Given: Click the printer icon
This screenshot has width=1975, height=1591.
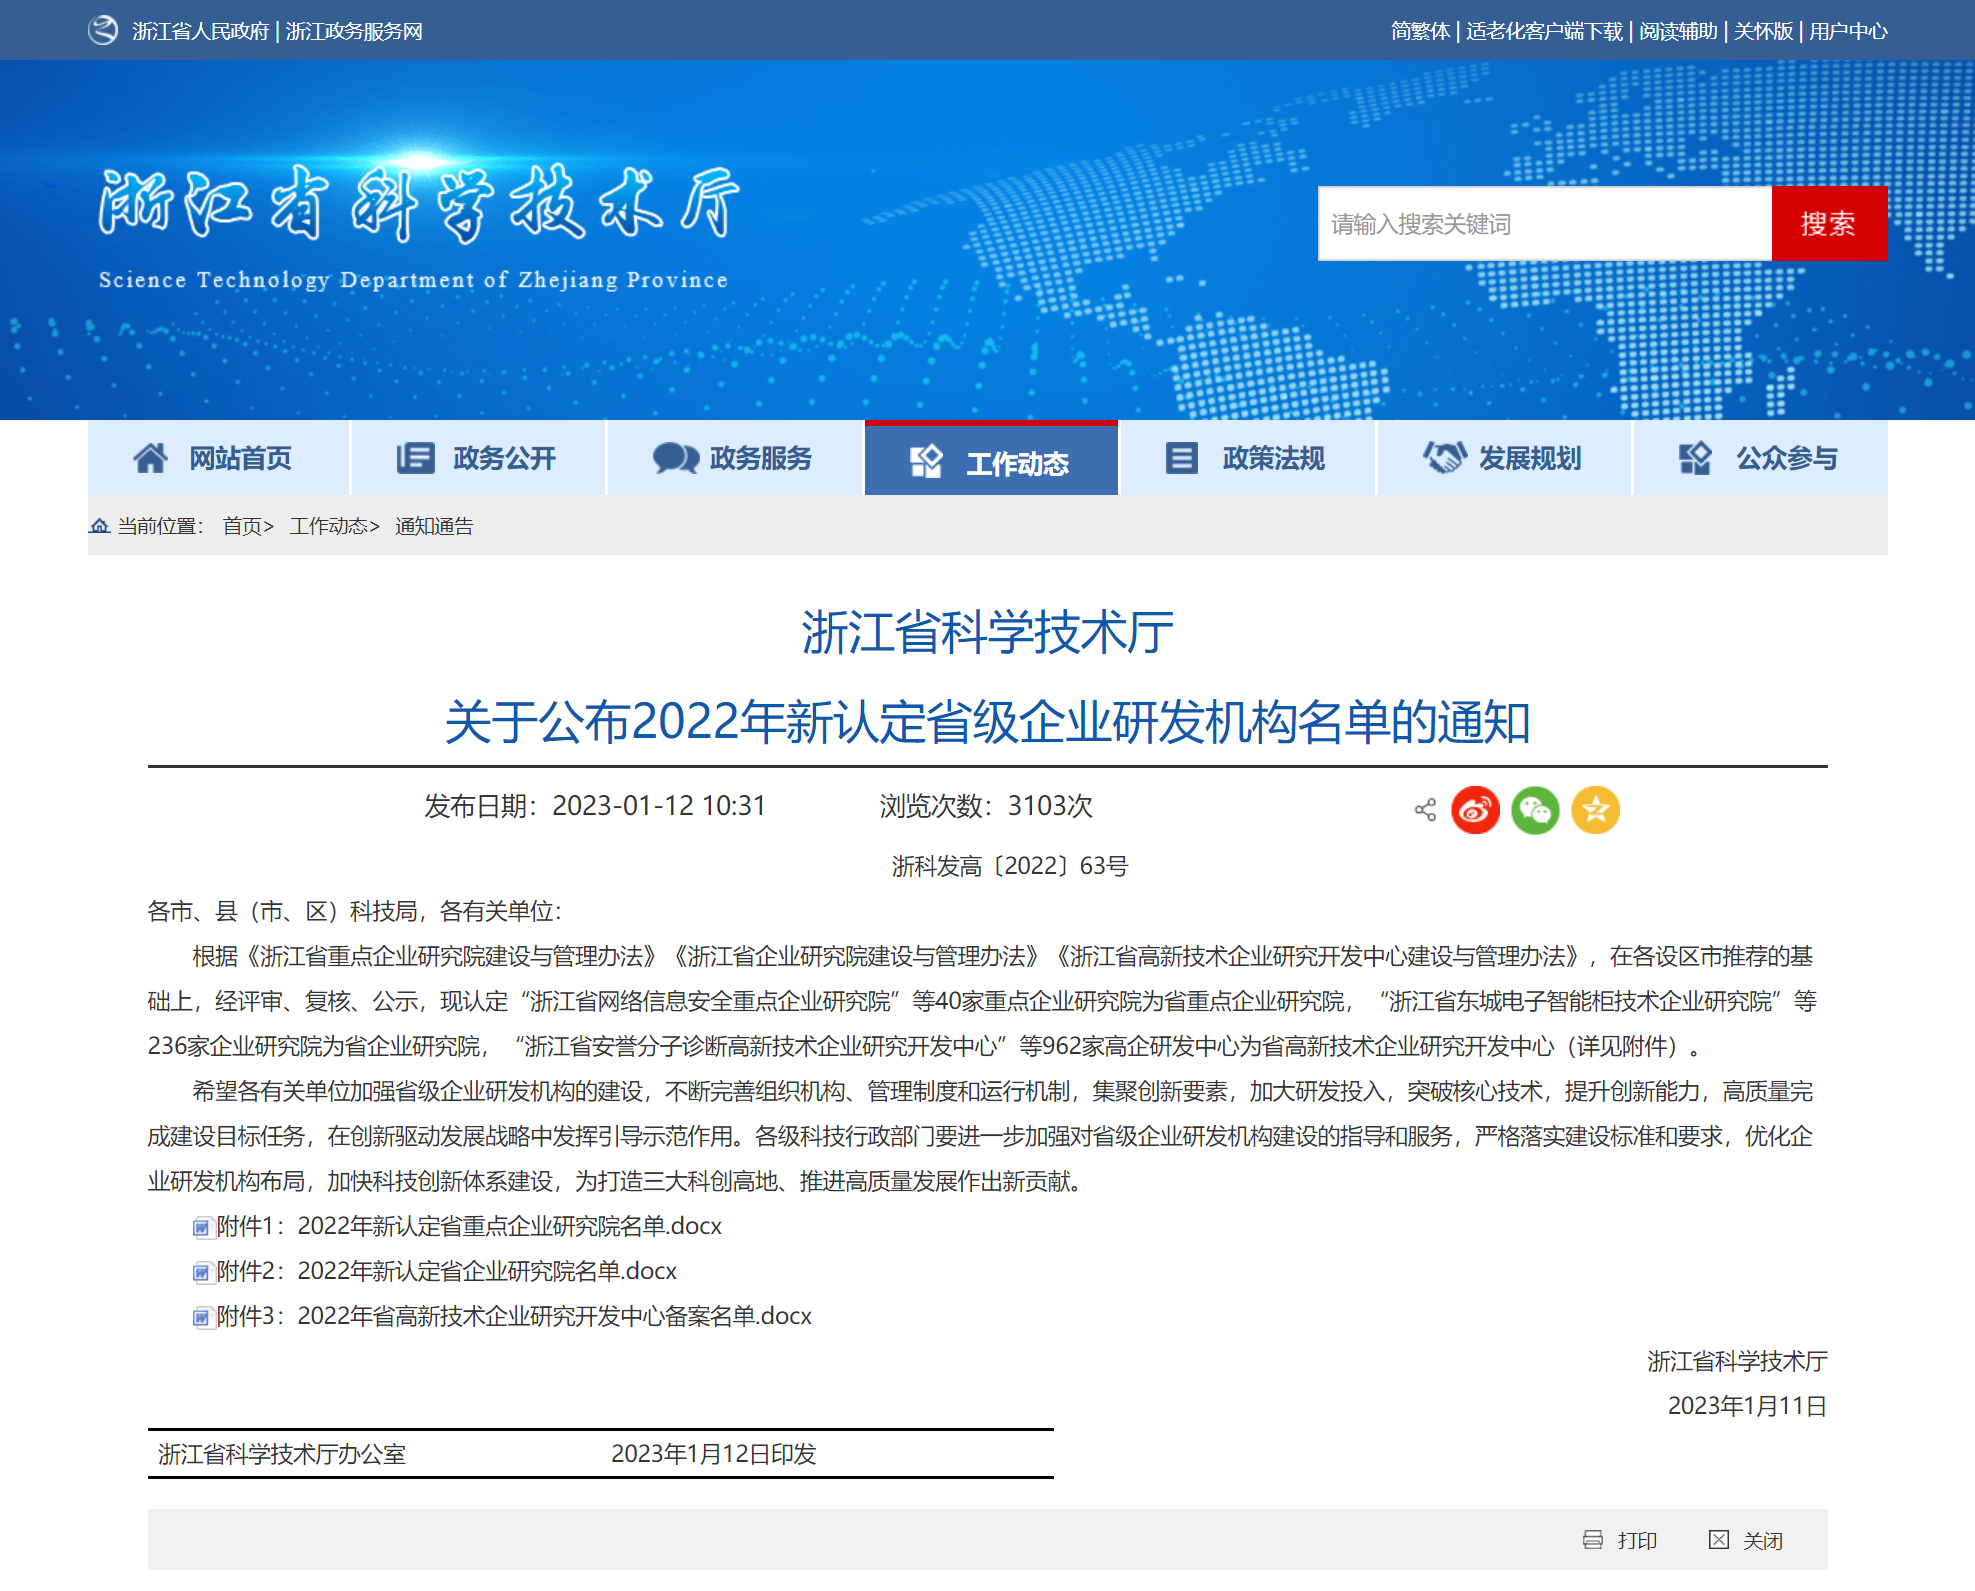Looking at the screenshot, I should (1593, 1540).
